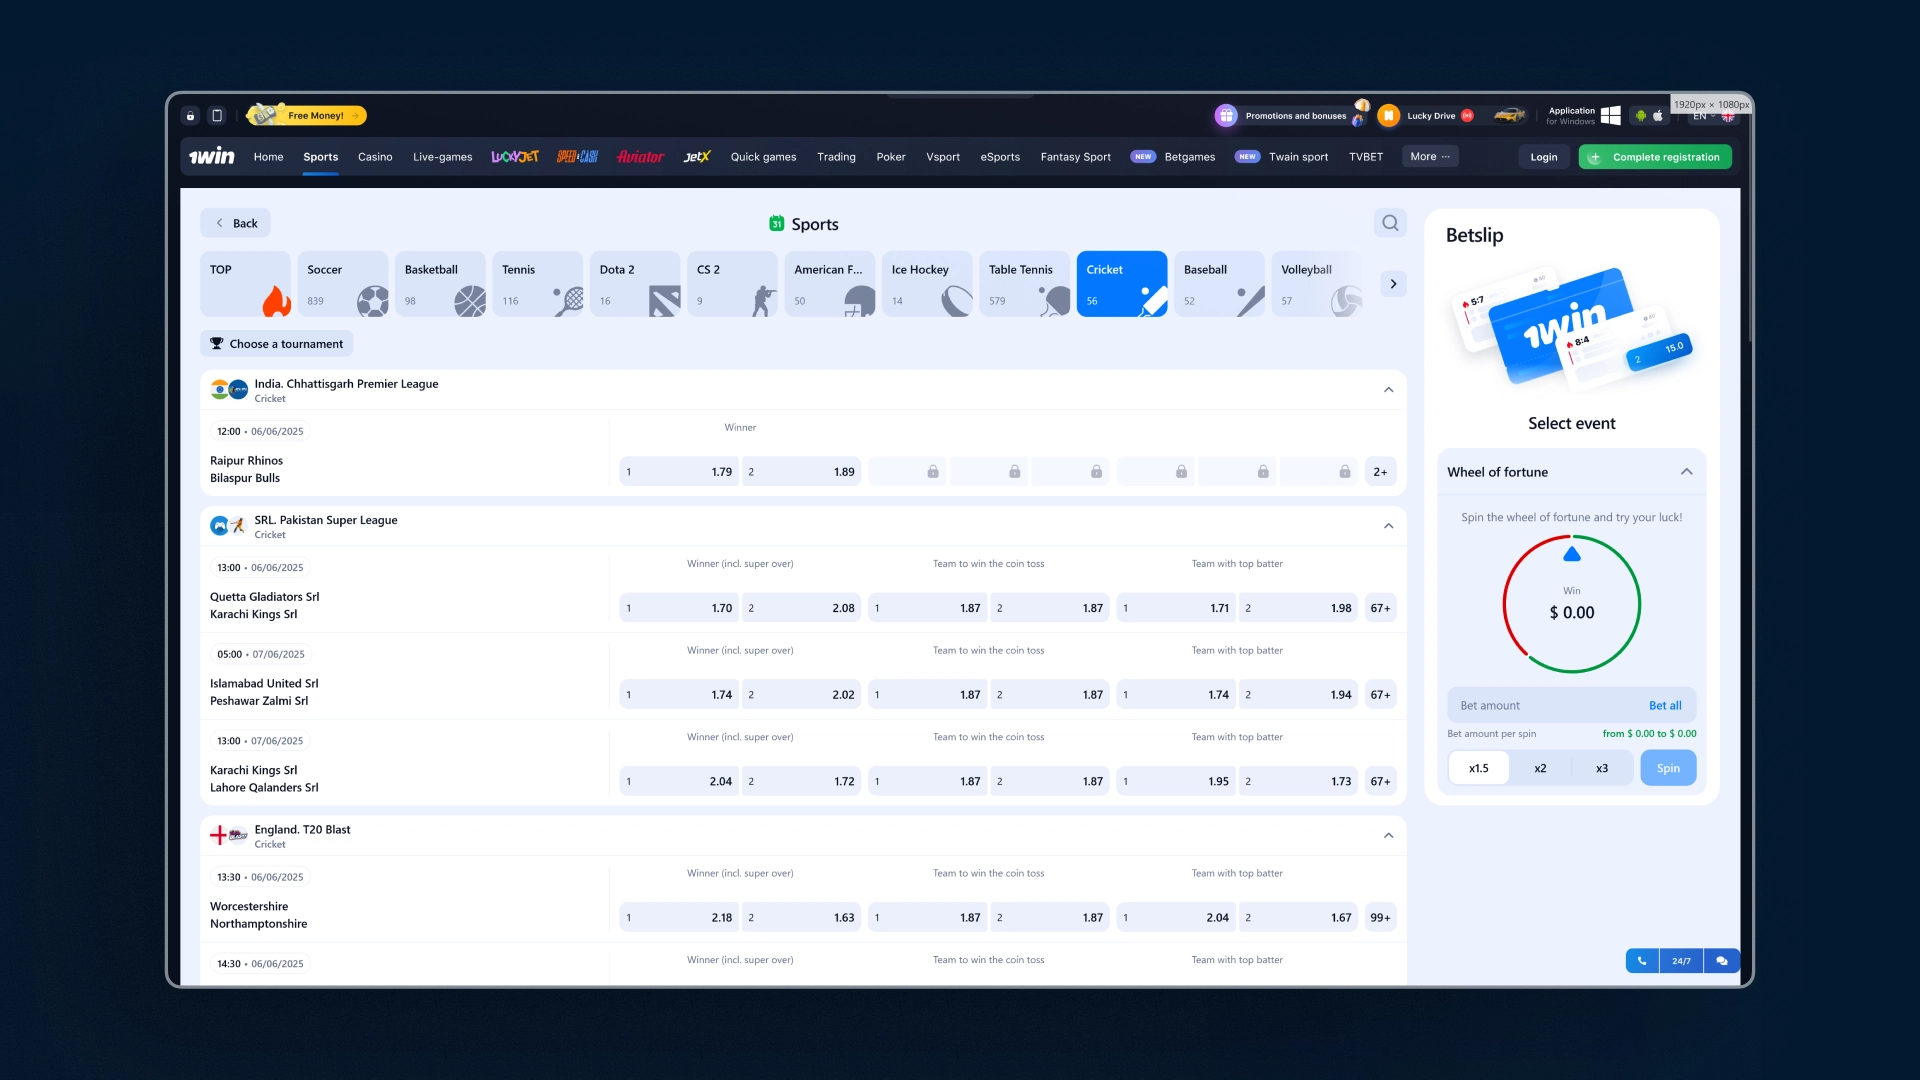Viewport: 1920px width, 1080px height.
Task: Select the TOP category with flame icon
Action: pyautogui.click(x=245, y=284)
